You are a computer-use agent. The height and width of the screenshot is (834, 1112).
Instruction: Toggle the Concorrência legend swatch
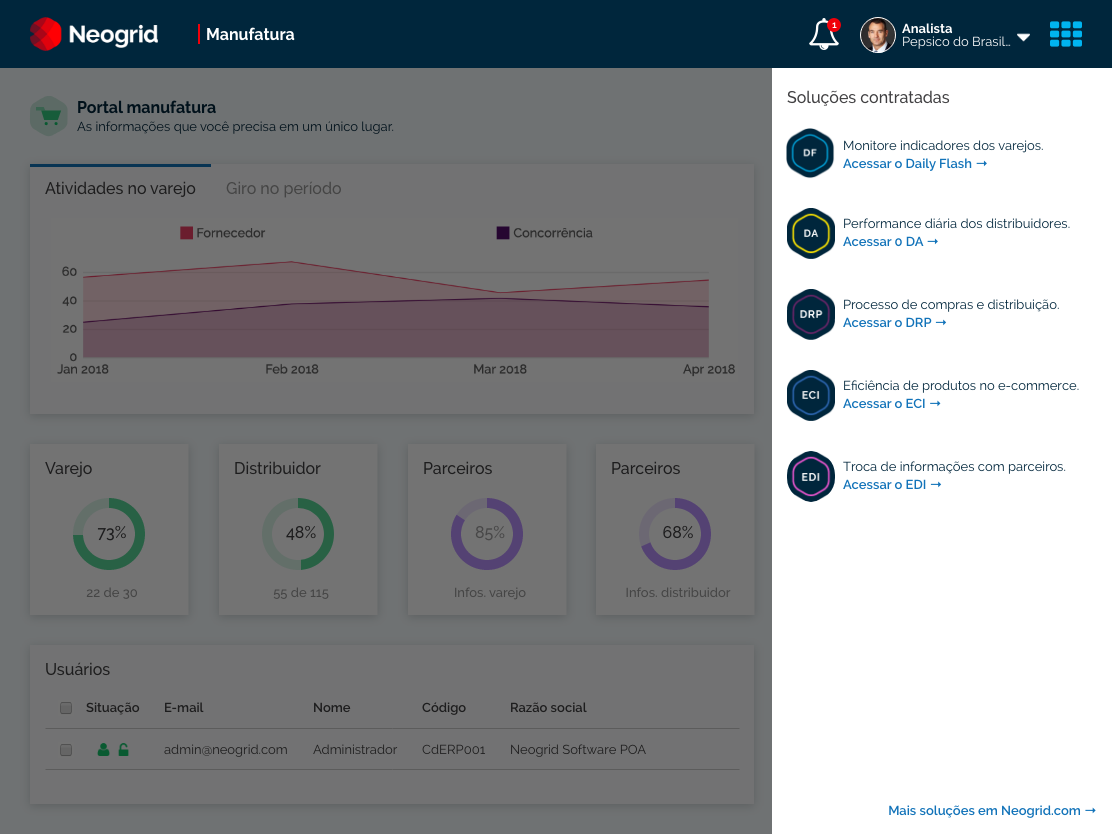503,233
